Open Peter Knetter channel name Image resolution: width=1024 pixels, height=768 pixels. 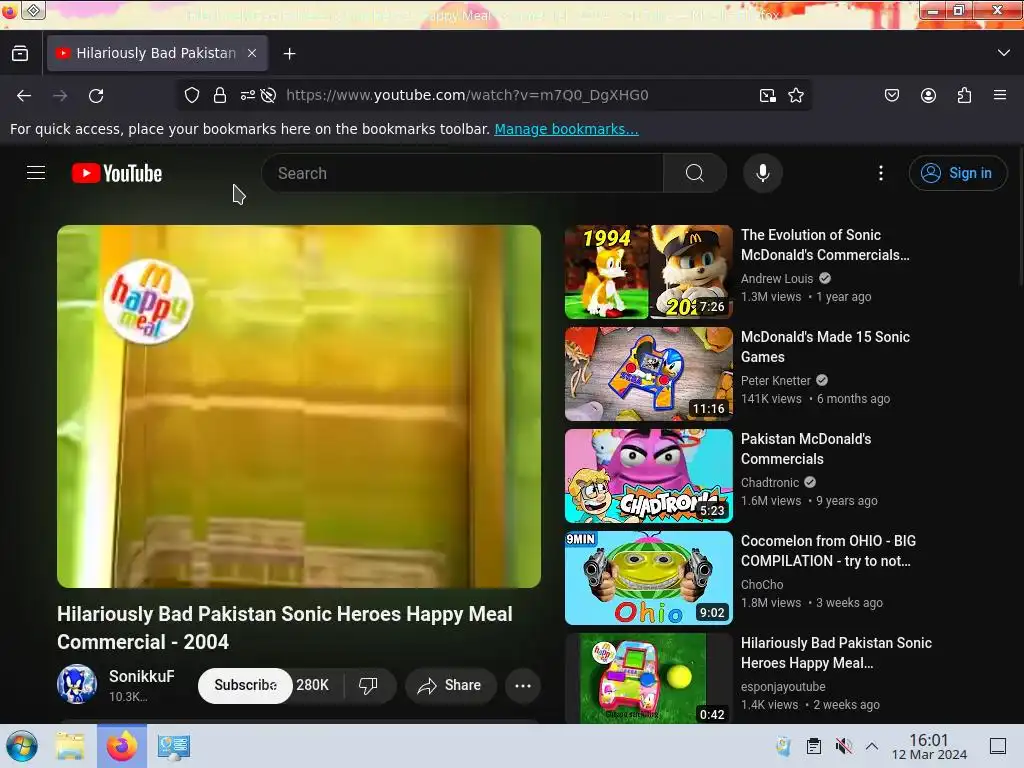pyautogui.click(x=776, y=381)
